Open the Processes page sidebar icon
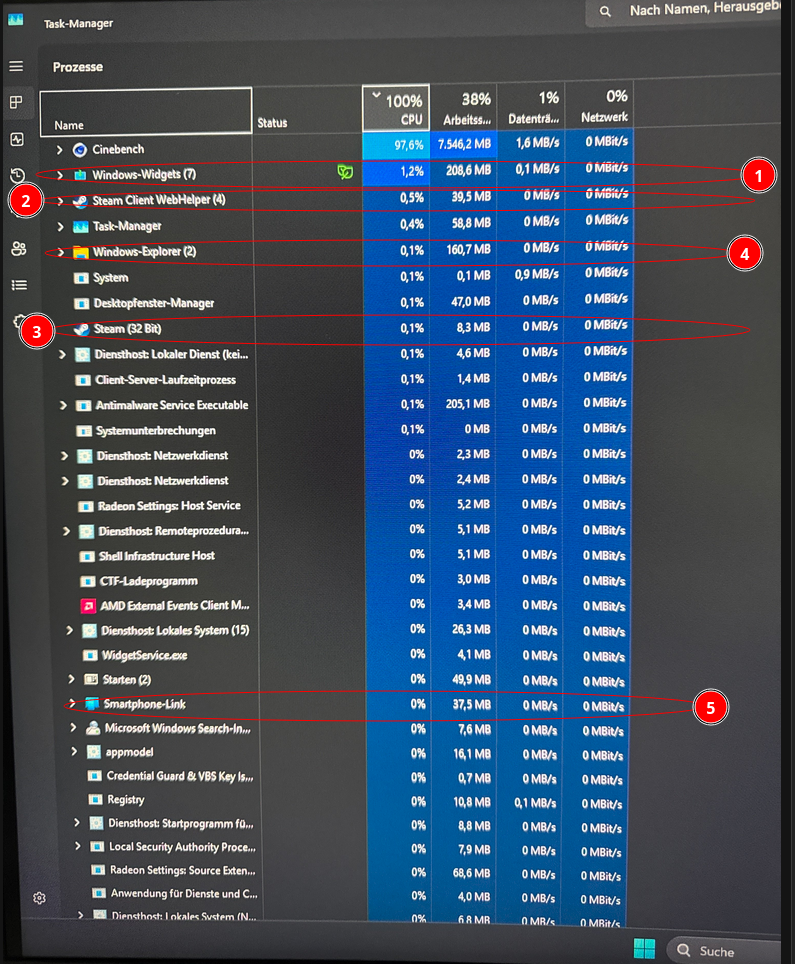 tap(17, 102)
